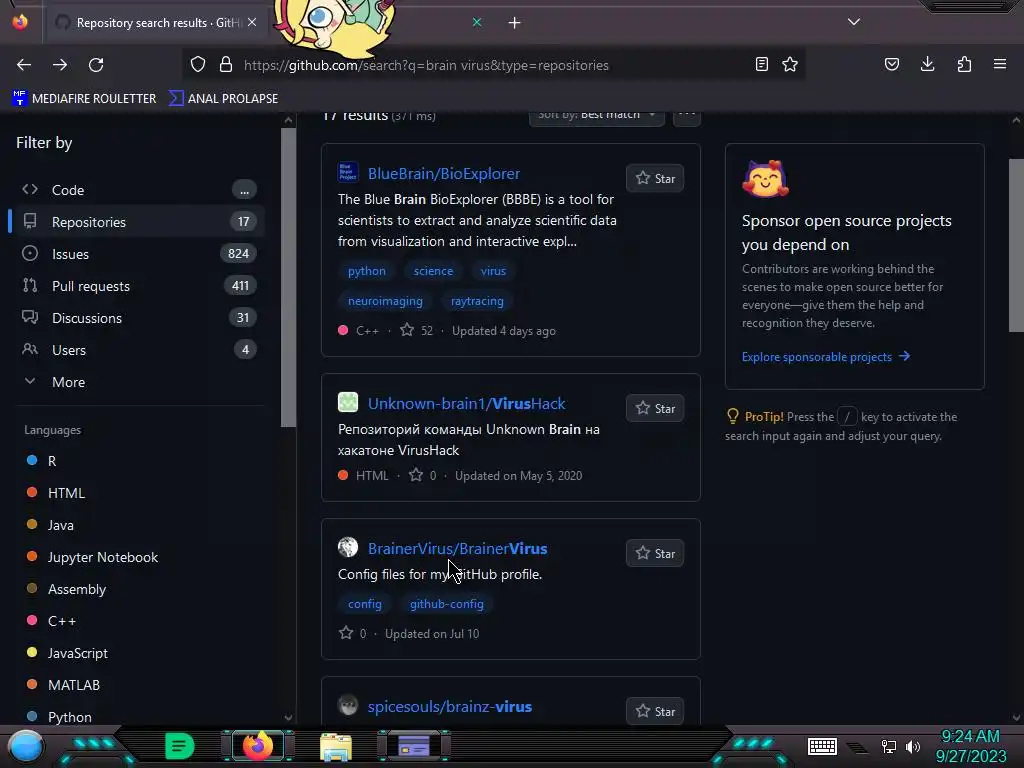This screenshot has width=1024, height=768.
Task: Reload the page with the refresh icon
Action: click(x=96, y=65)
